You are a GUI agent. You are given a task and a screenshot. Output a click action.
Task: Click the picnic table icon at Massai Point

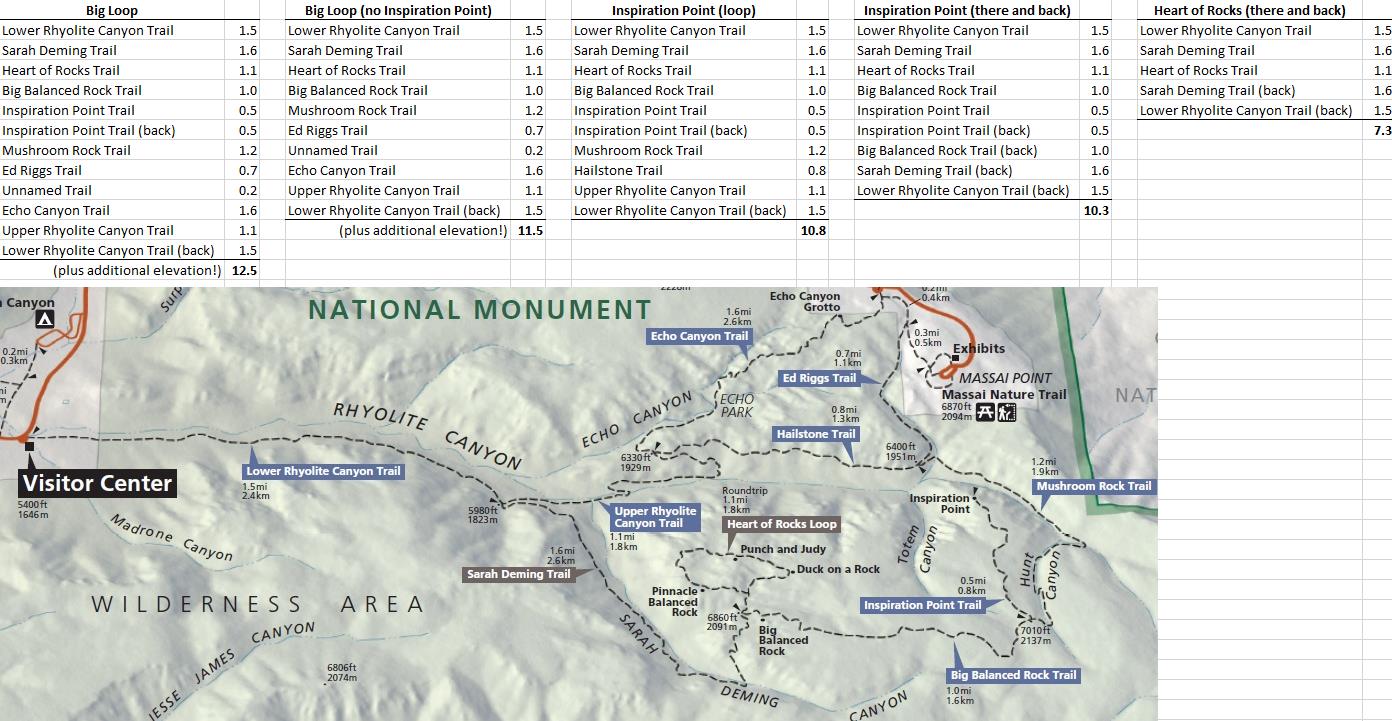985,413
